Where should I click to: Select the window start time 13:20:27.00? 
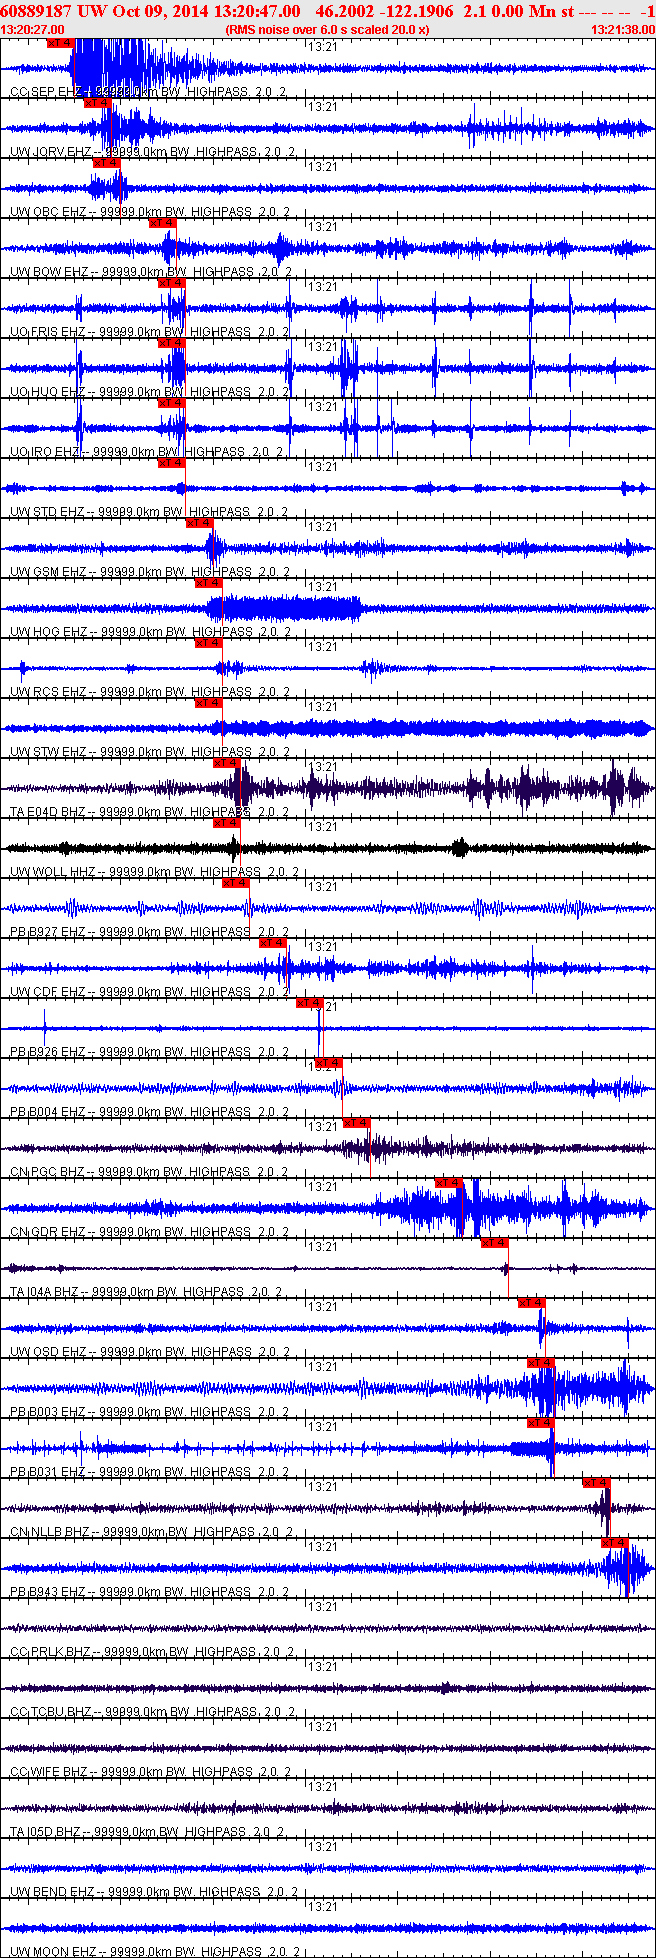pos(33,29)
